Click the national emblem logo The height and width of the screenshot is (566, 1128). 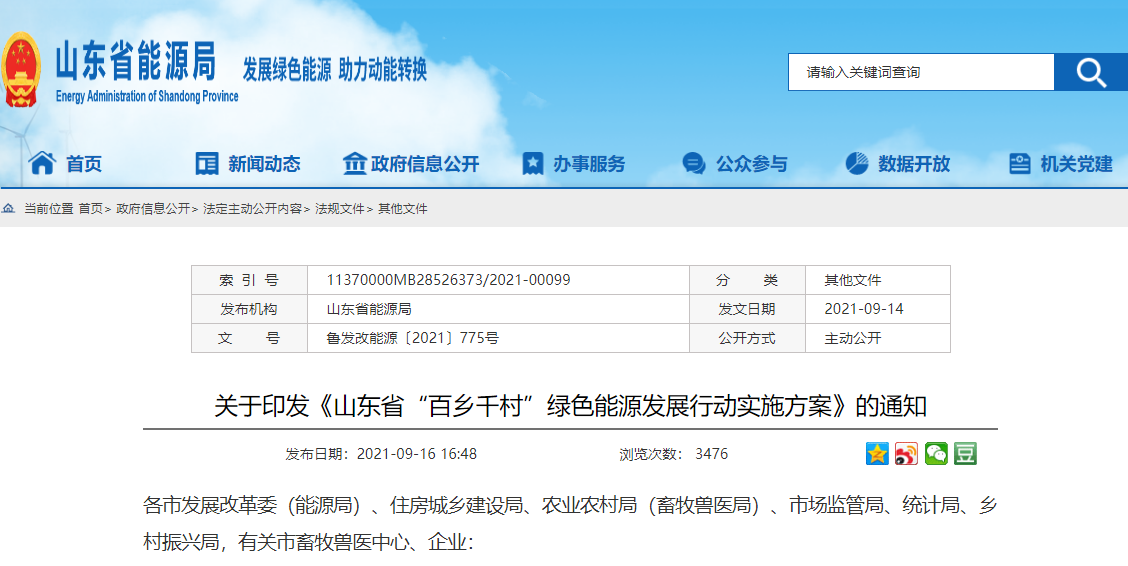tap(21, 70)
